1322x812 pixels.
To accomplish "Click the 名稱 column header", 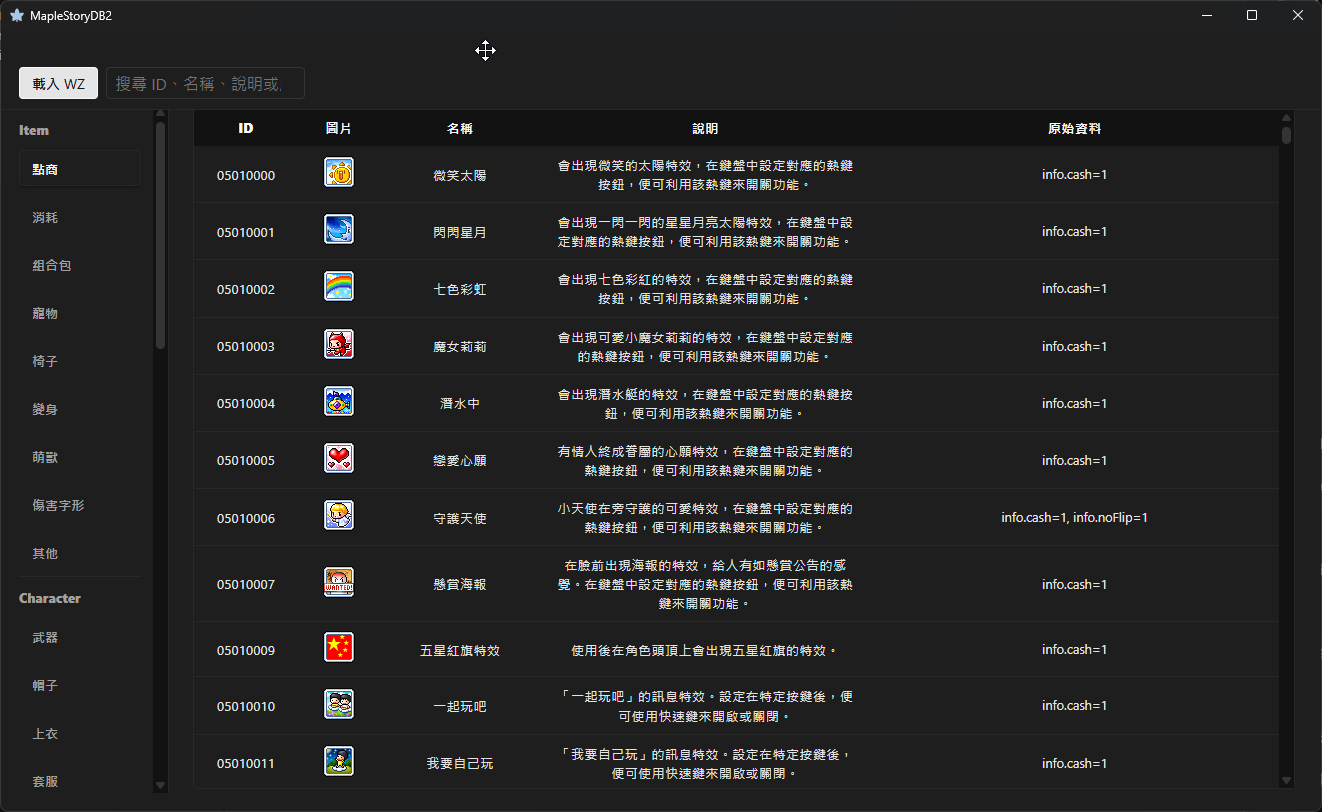I will [x=460, y=129].
